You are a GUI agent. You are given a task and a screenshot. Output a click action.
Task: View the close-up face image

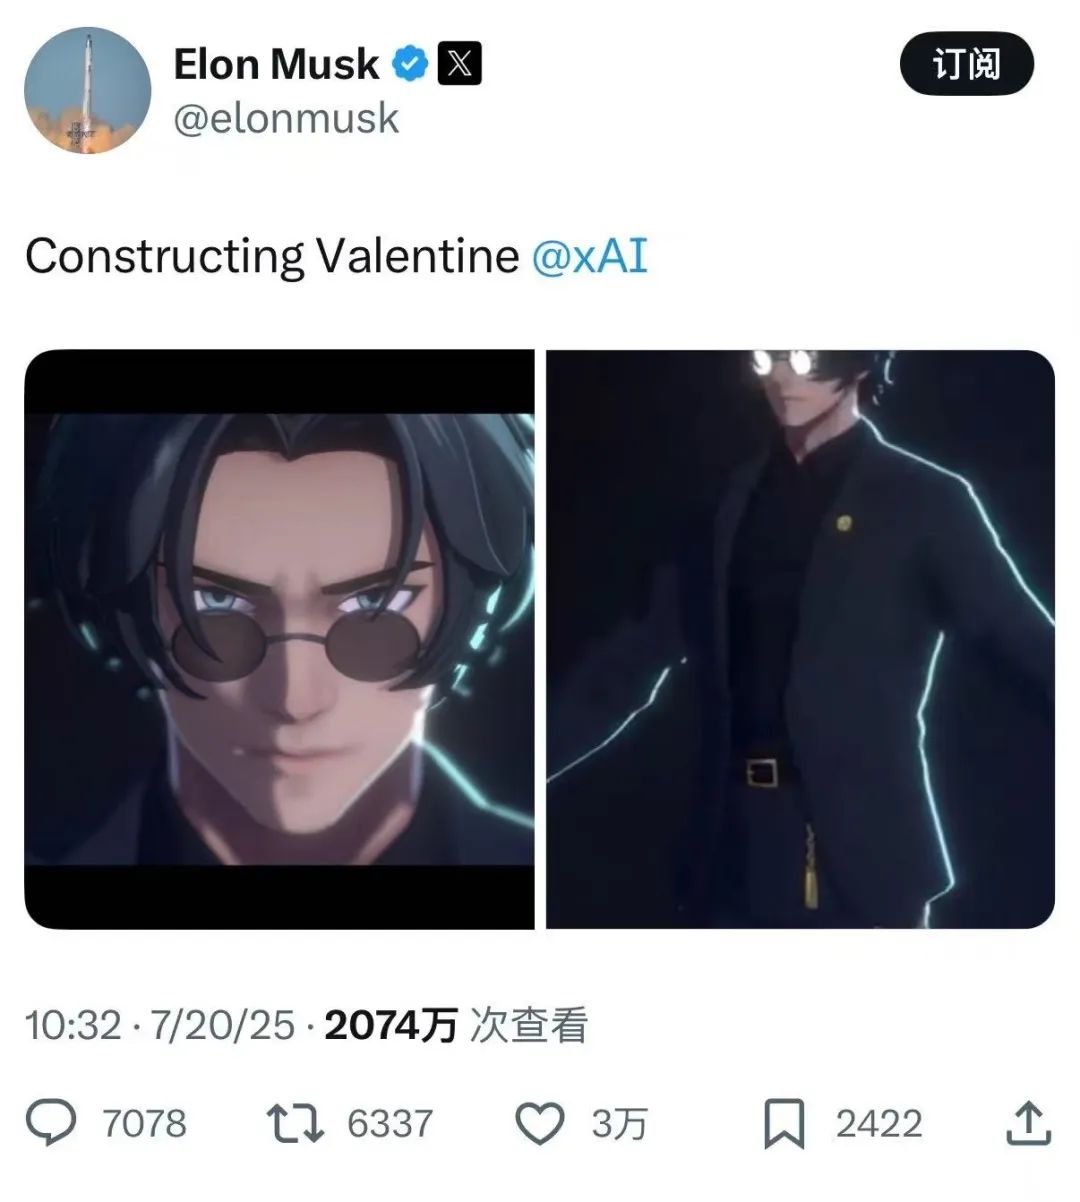point(279,639)
